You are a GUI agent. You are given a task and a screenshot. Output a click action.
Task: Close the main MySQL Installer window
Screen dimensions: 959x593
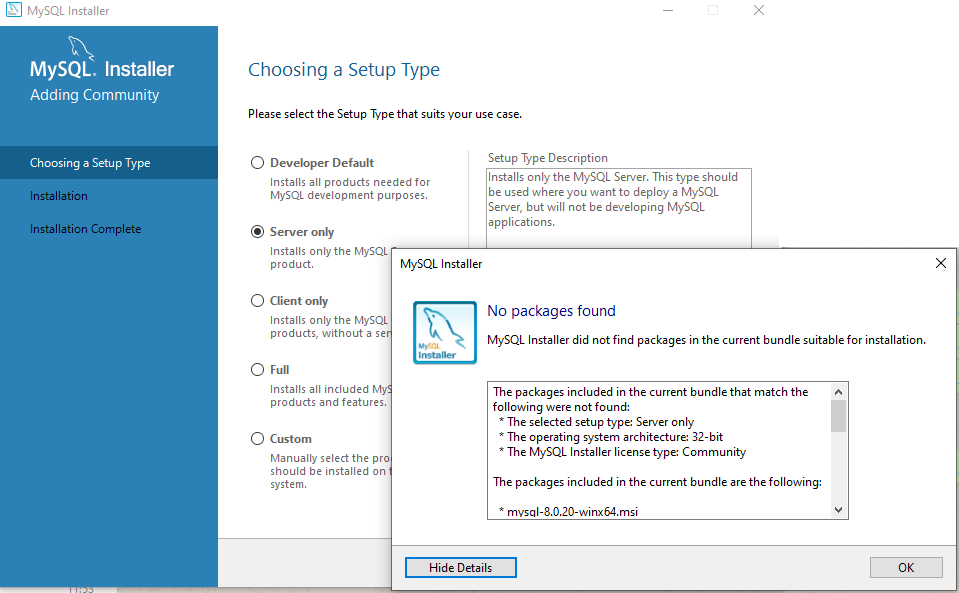point(759,10)
